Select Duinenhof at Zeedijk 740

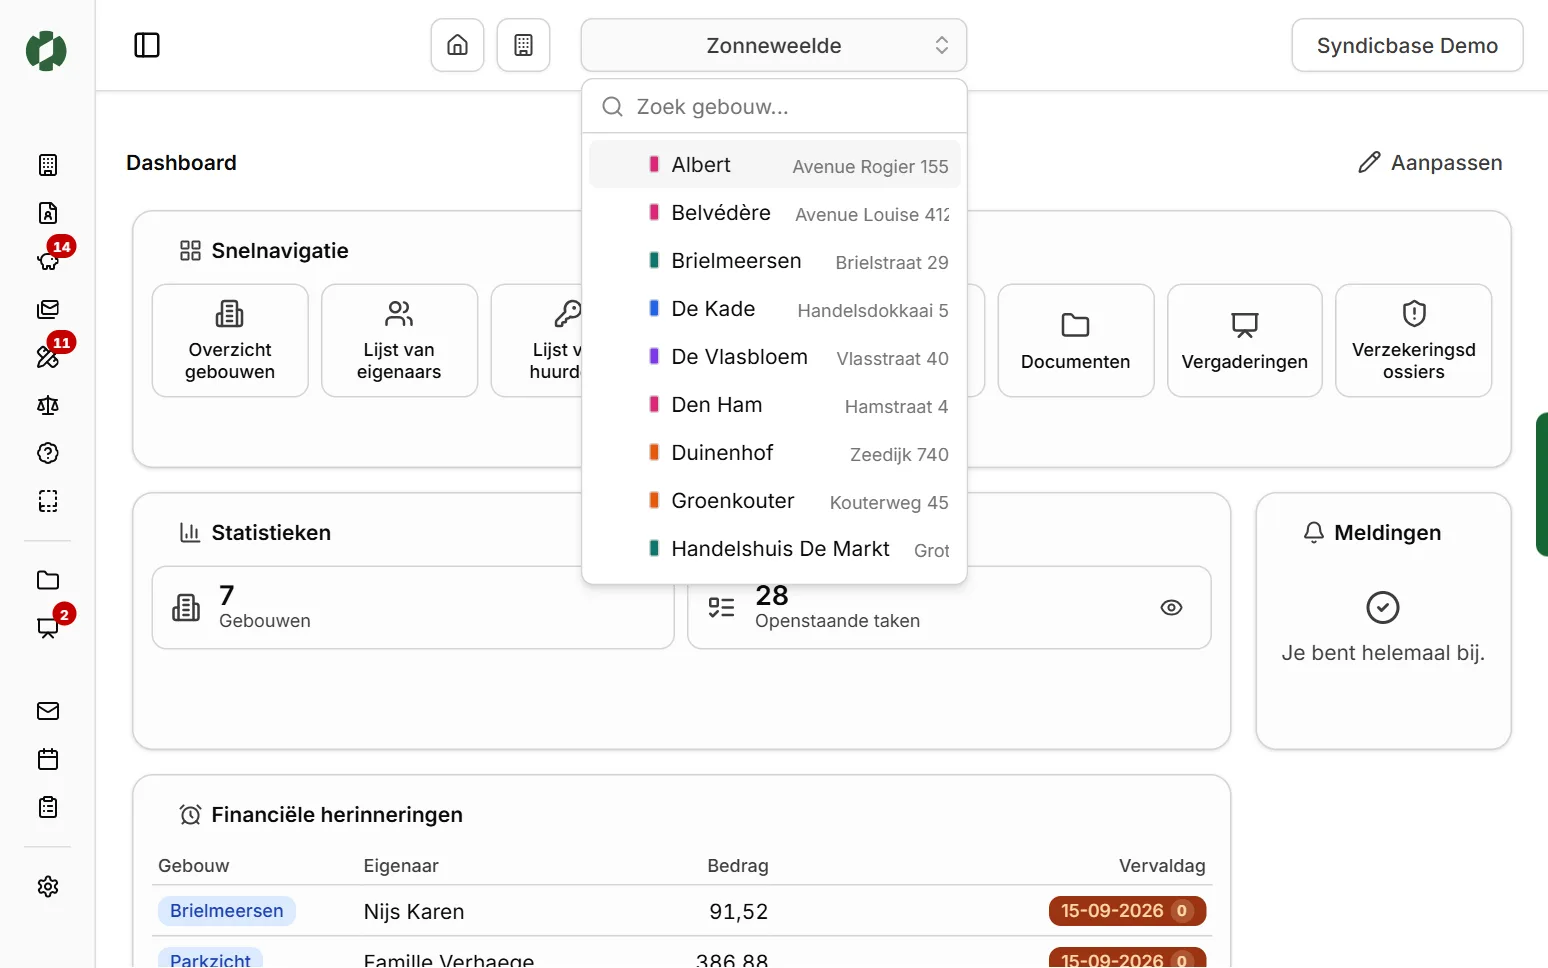coord(775,453)
